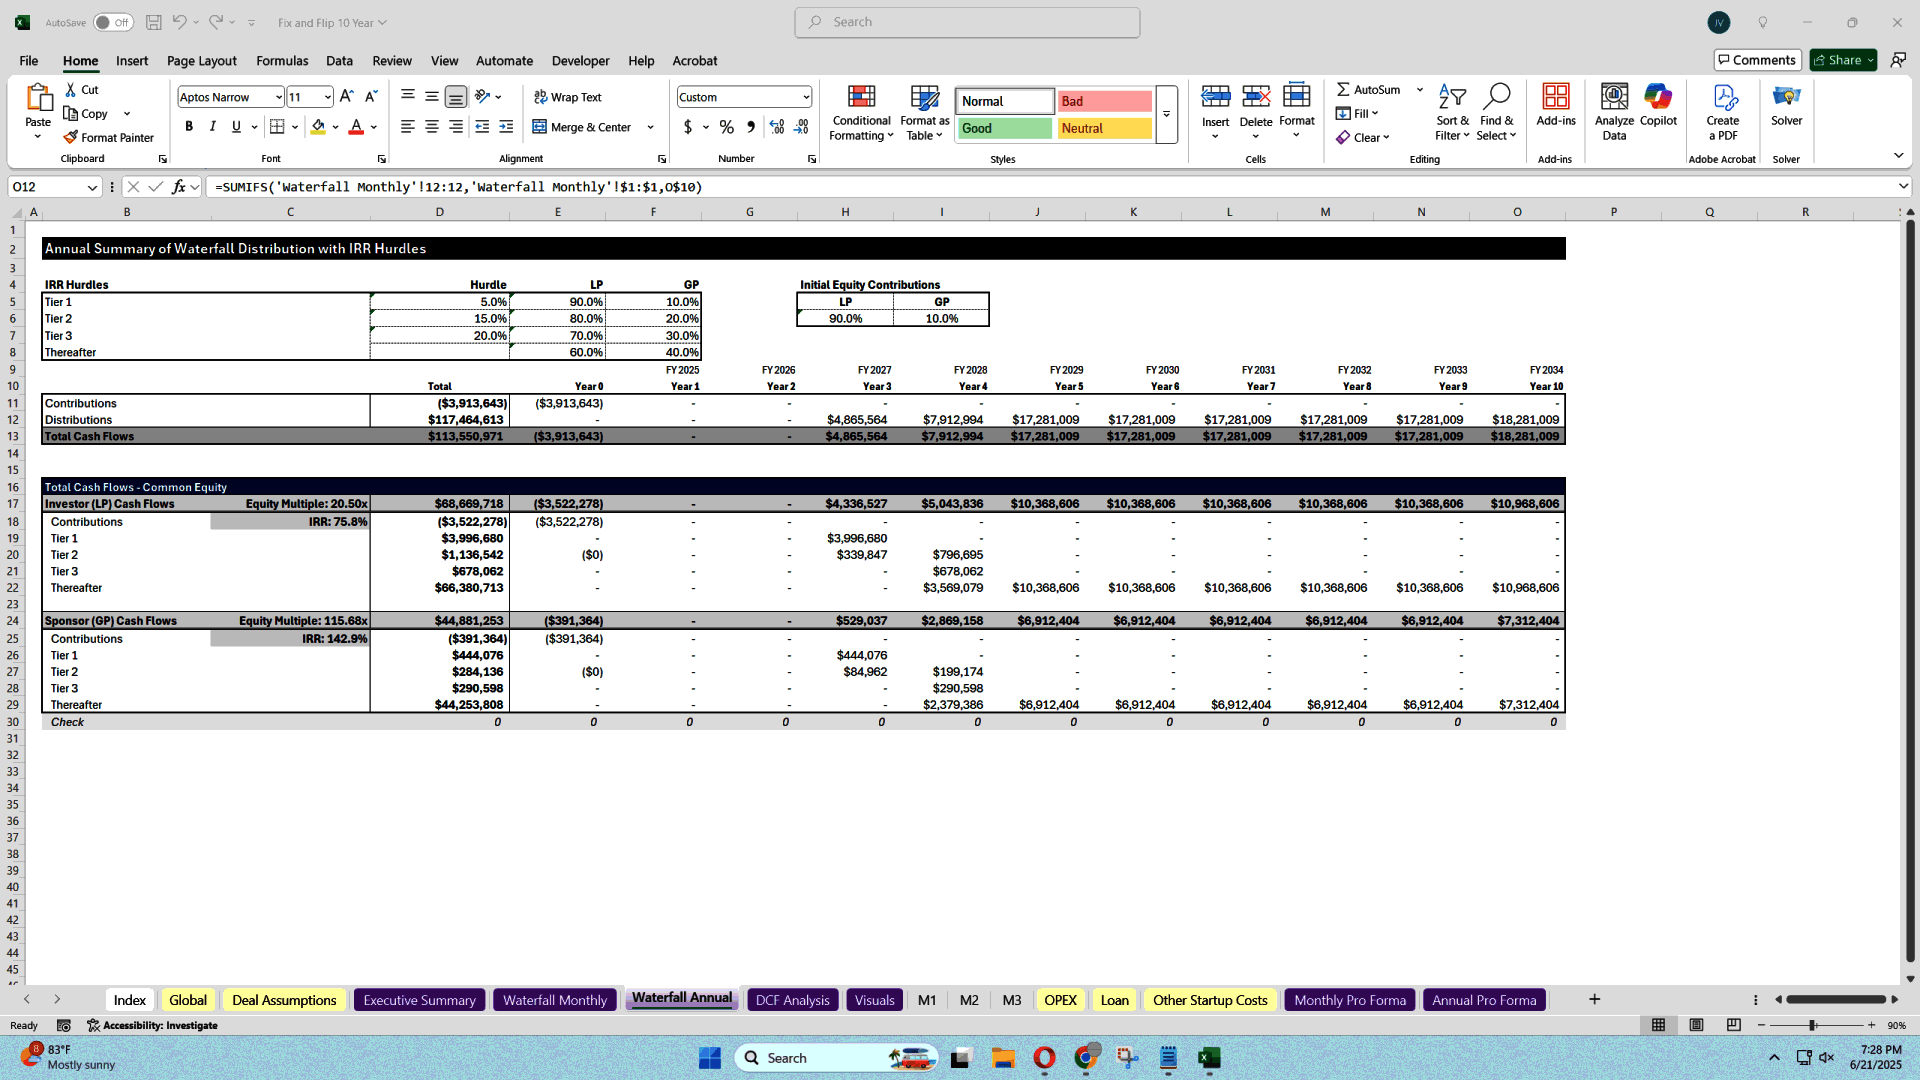Switch to Page Layout view
The width and height of the screenshot is (1920, 1080).
tap(1696, 1025)
